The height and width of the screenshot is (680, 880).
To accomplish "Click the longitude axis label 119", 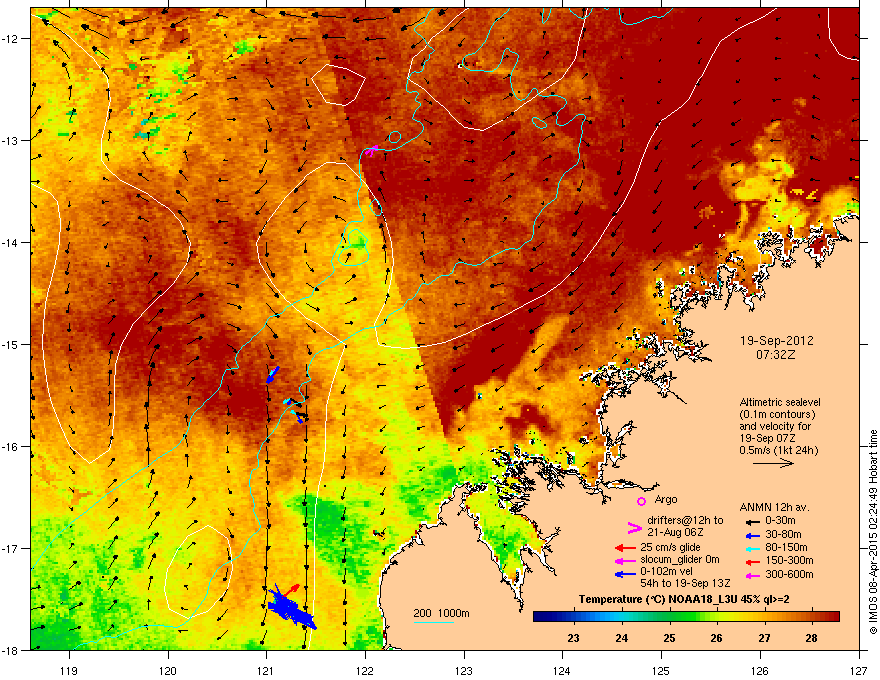I will pos(69,670).
